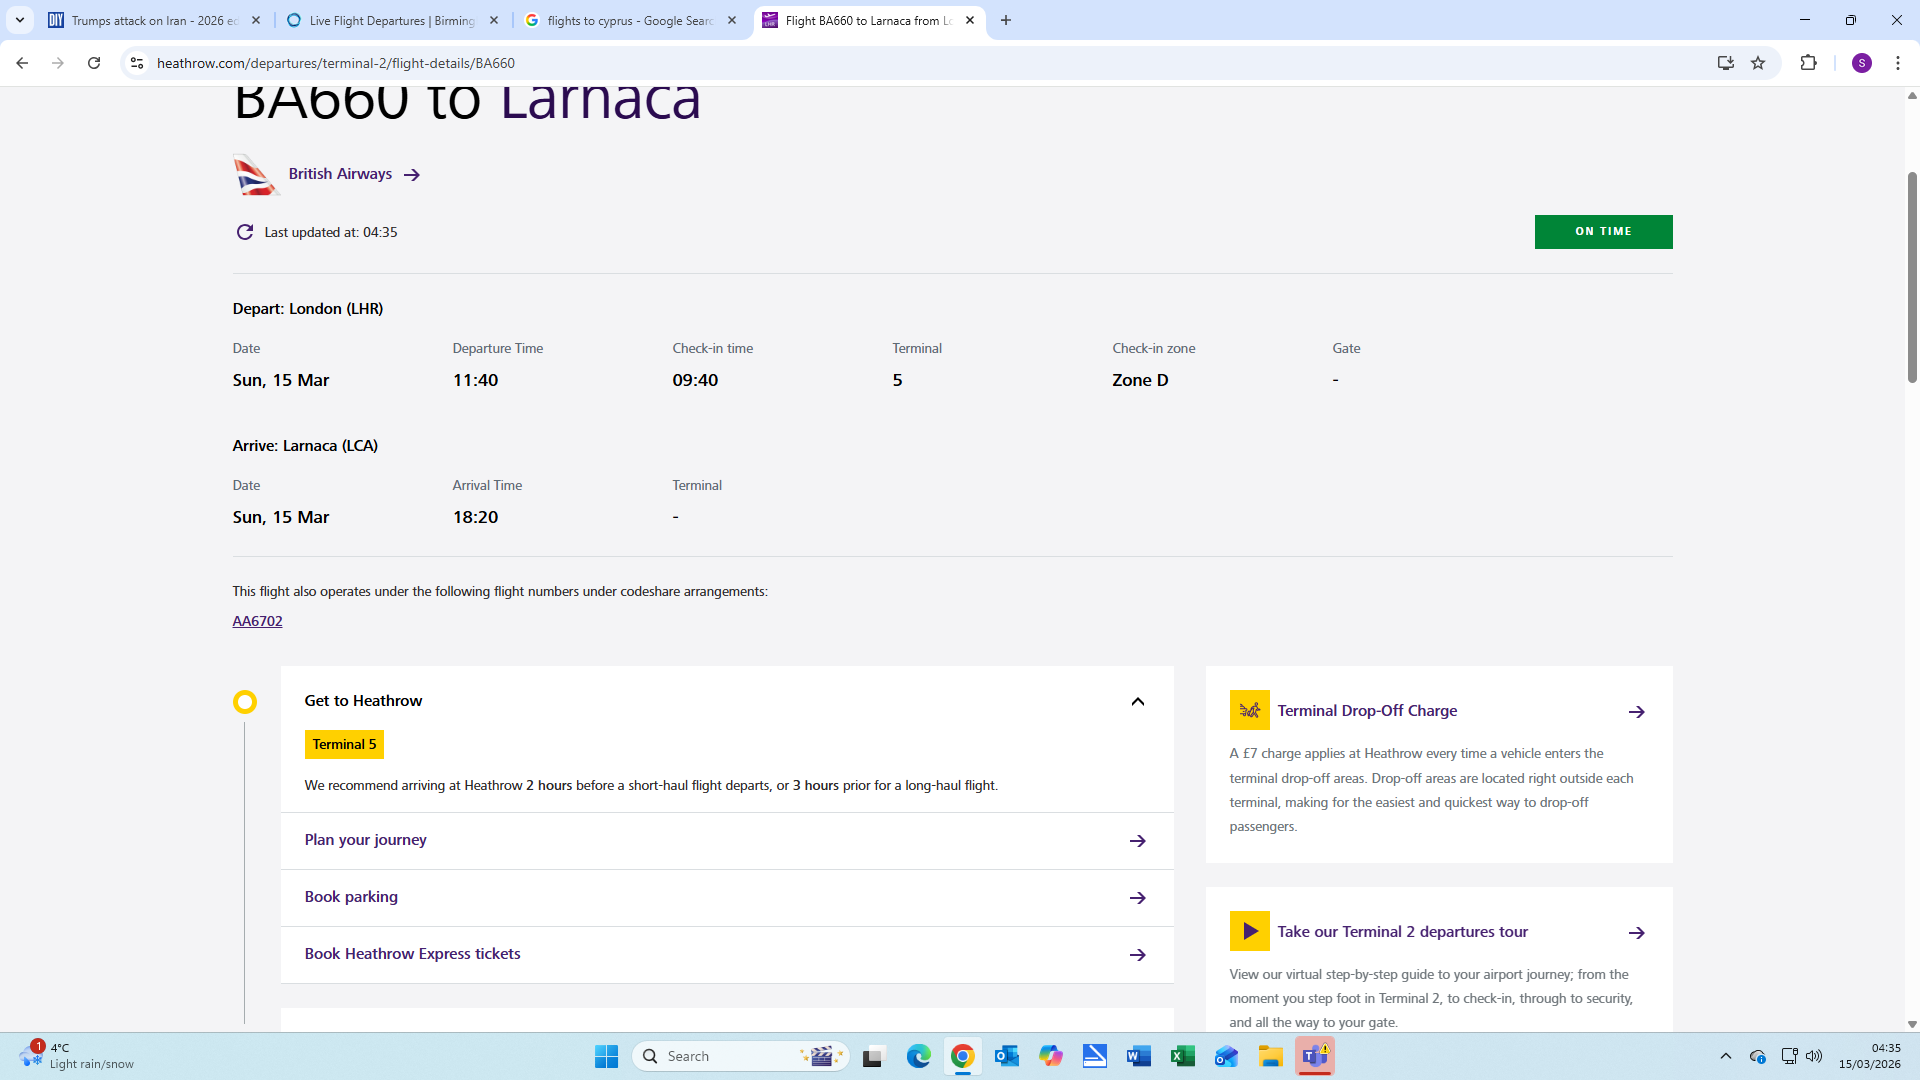The width and height of the screenshot is (1920, 1080).
Task: Click the refresh icon beside Last updated
Action: point(244,232)
